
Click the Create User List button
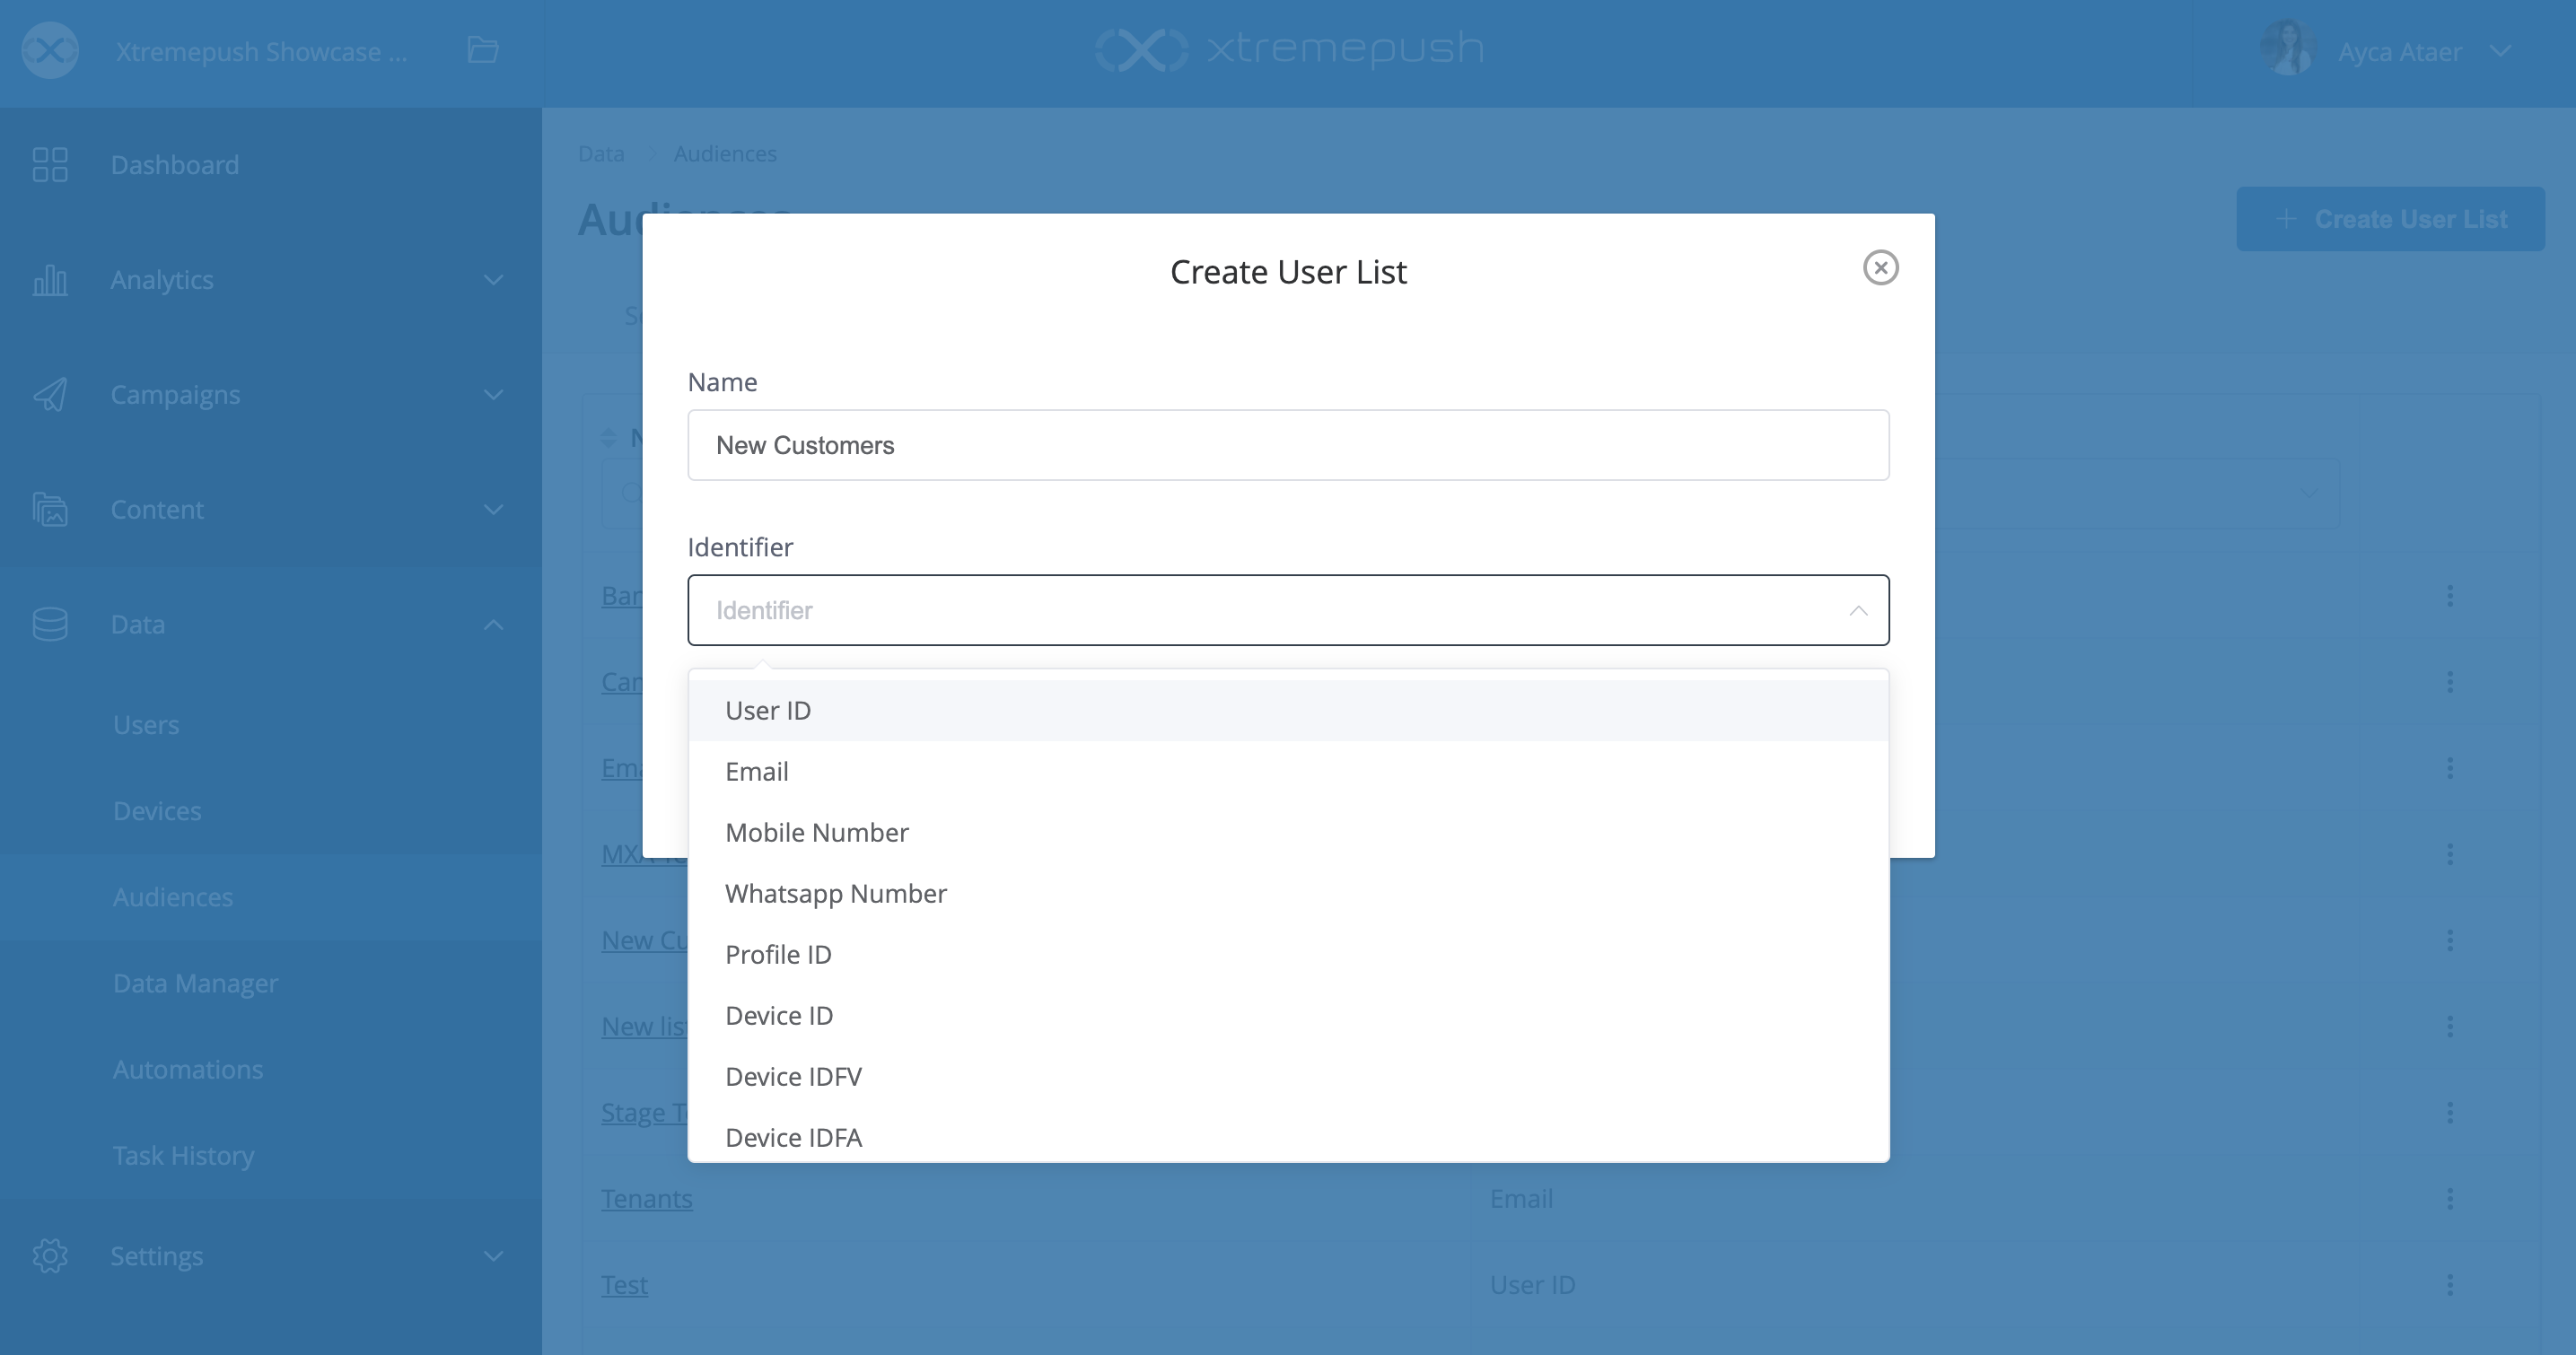tap(2390, 219)
